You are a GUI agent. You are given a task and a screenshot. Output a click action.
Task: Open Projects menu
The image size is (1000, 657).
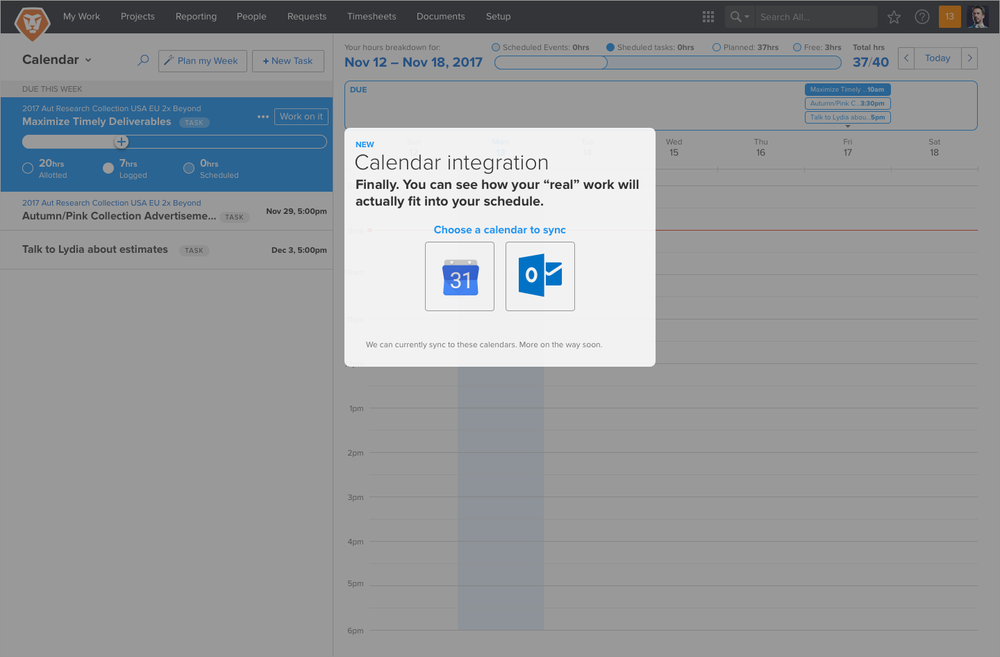click(x=138, y=17)
